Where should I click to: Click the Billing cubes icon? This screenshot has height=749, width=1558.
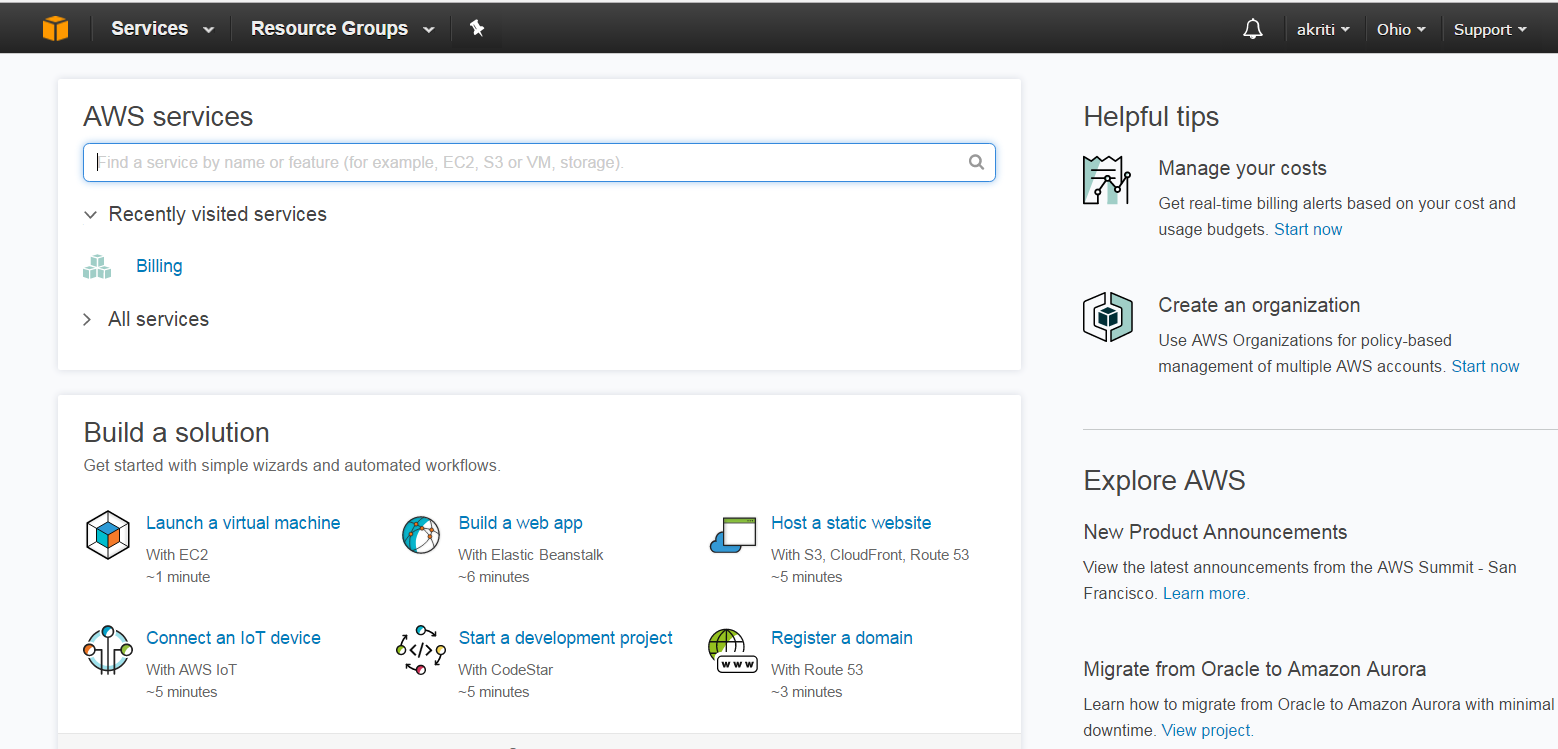(97, 266)
